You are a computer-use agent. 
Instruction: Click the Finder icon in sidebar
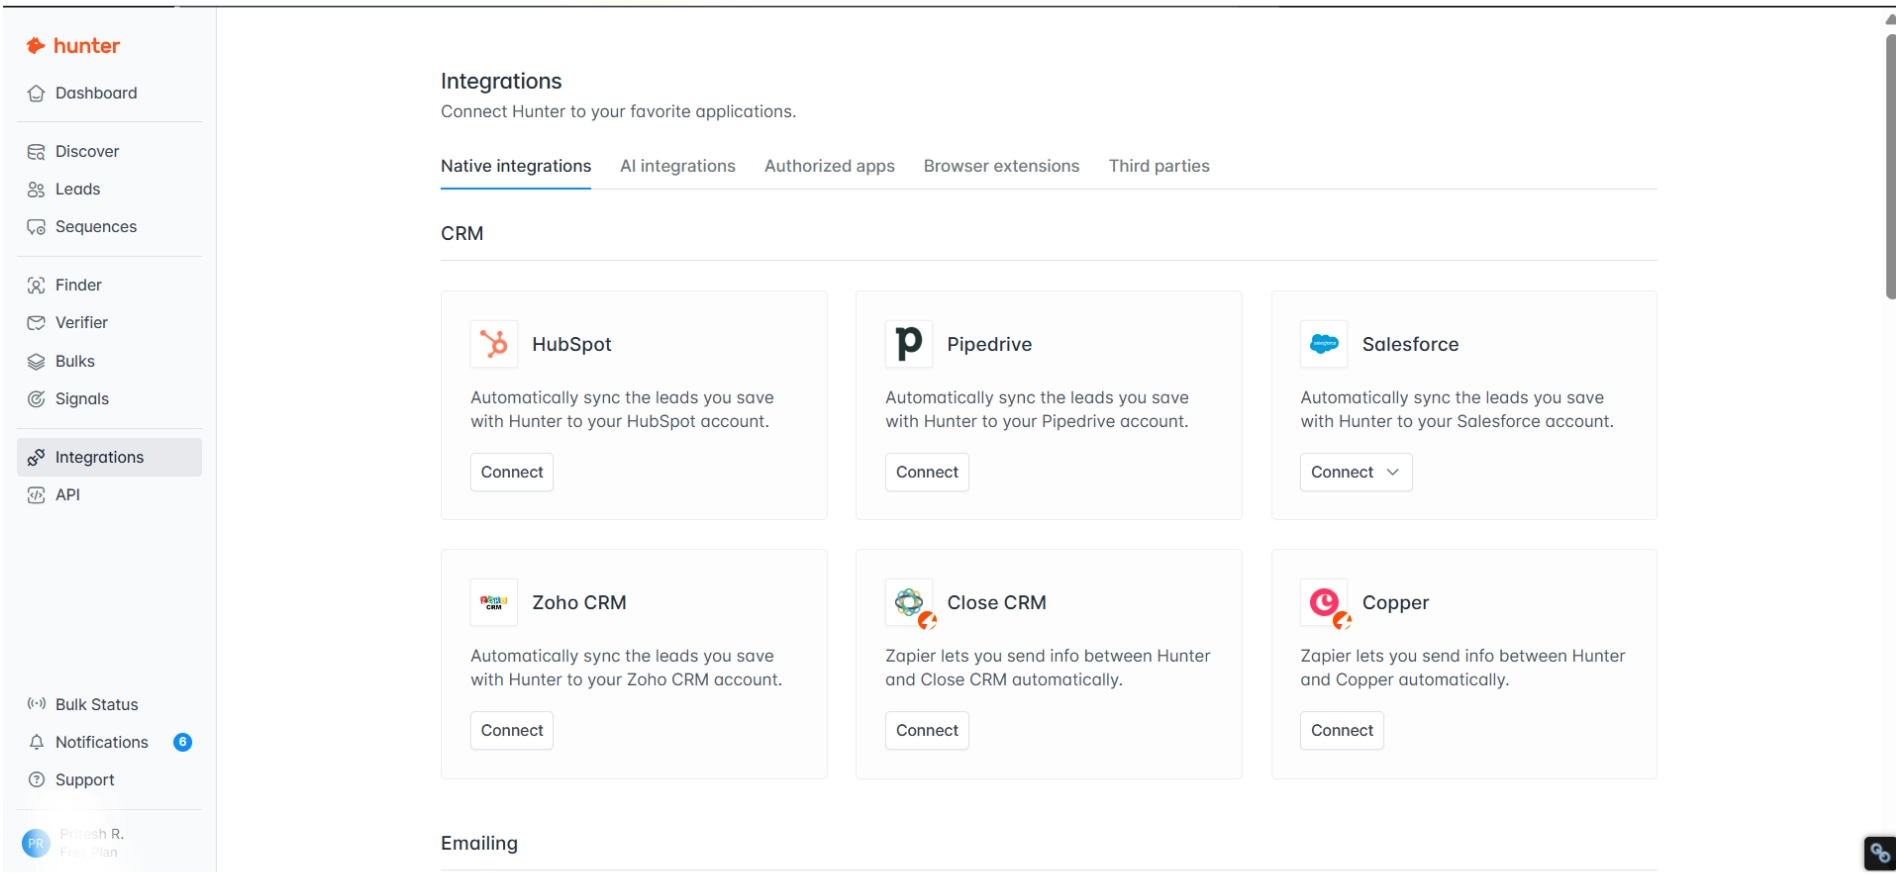click(36, 285)
